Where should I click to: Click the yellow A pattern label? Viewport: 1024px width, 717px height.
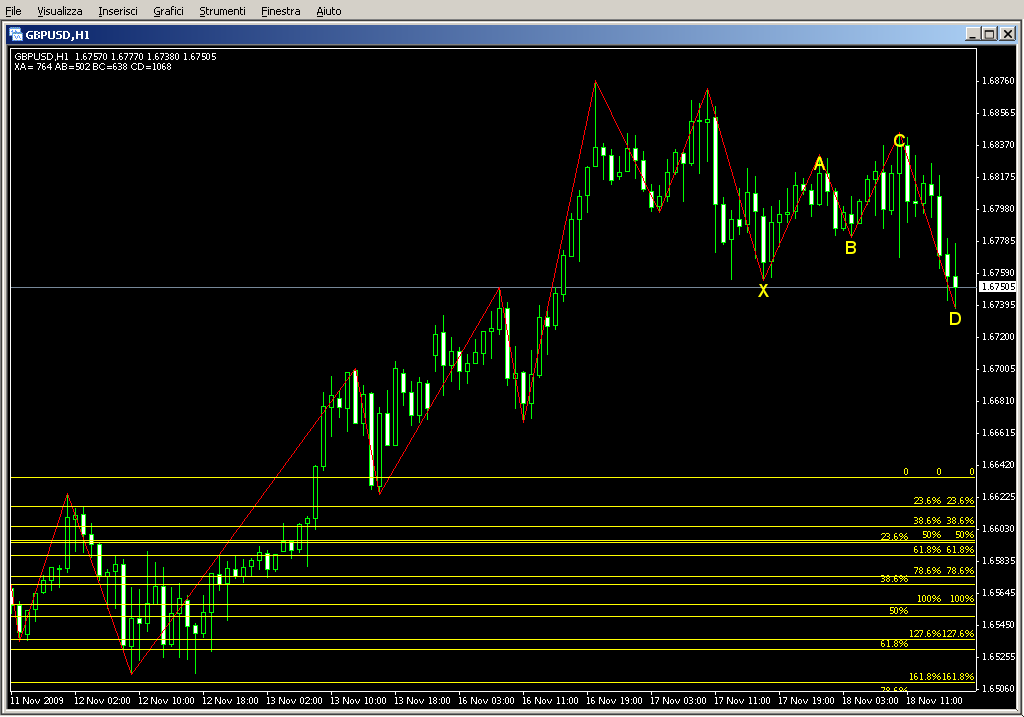[x=820, y=163]
